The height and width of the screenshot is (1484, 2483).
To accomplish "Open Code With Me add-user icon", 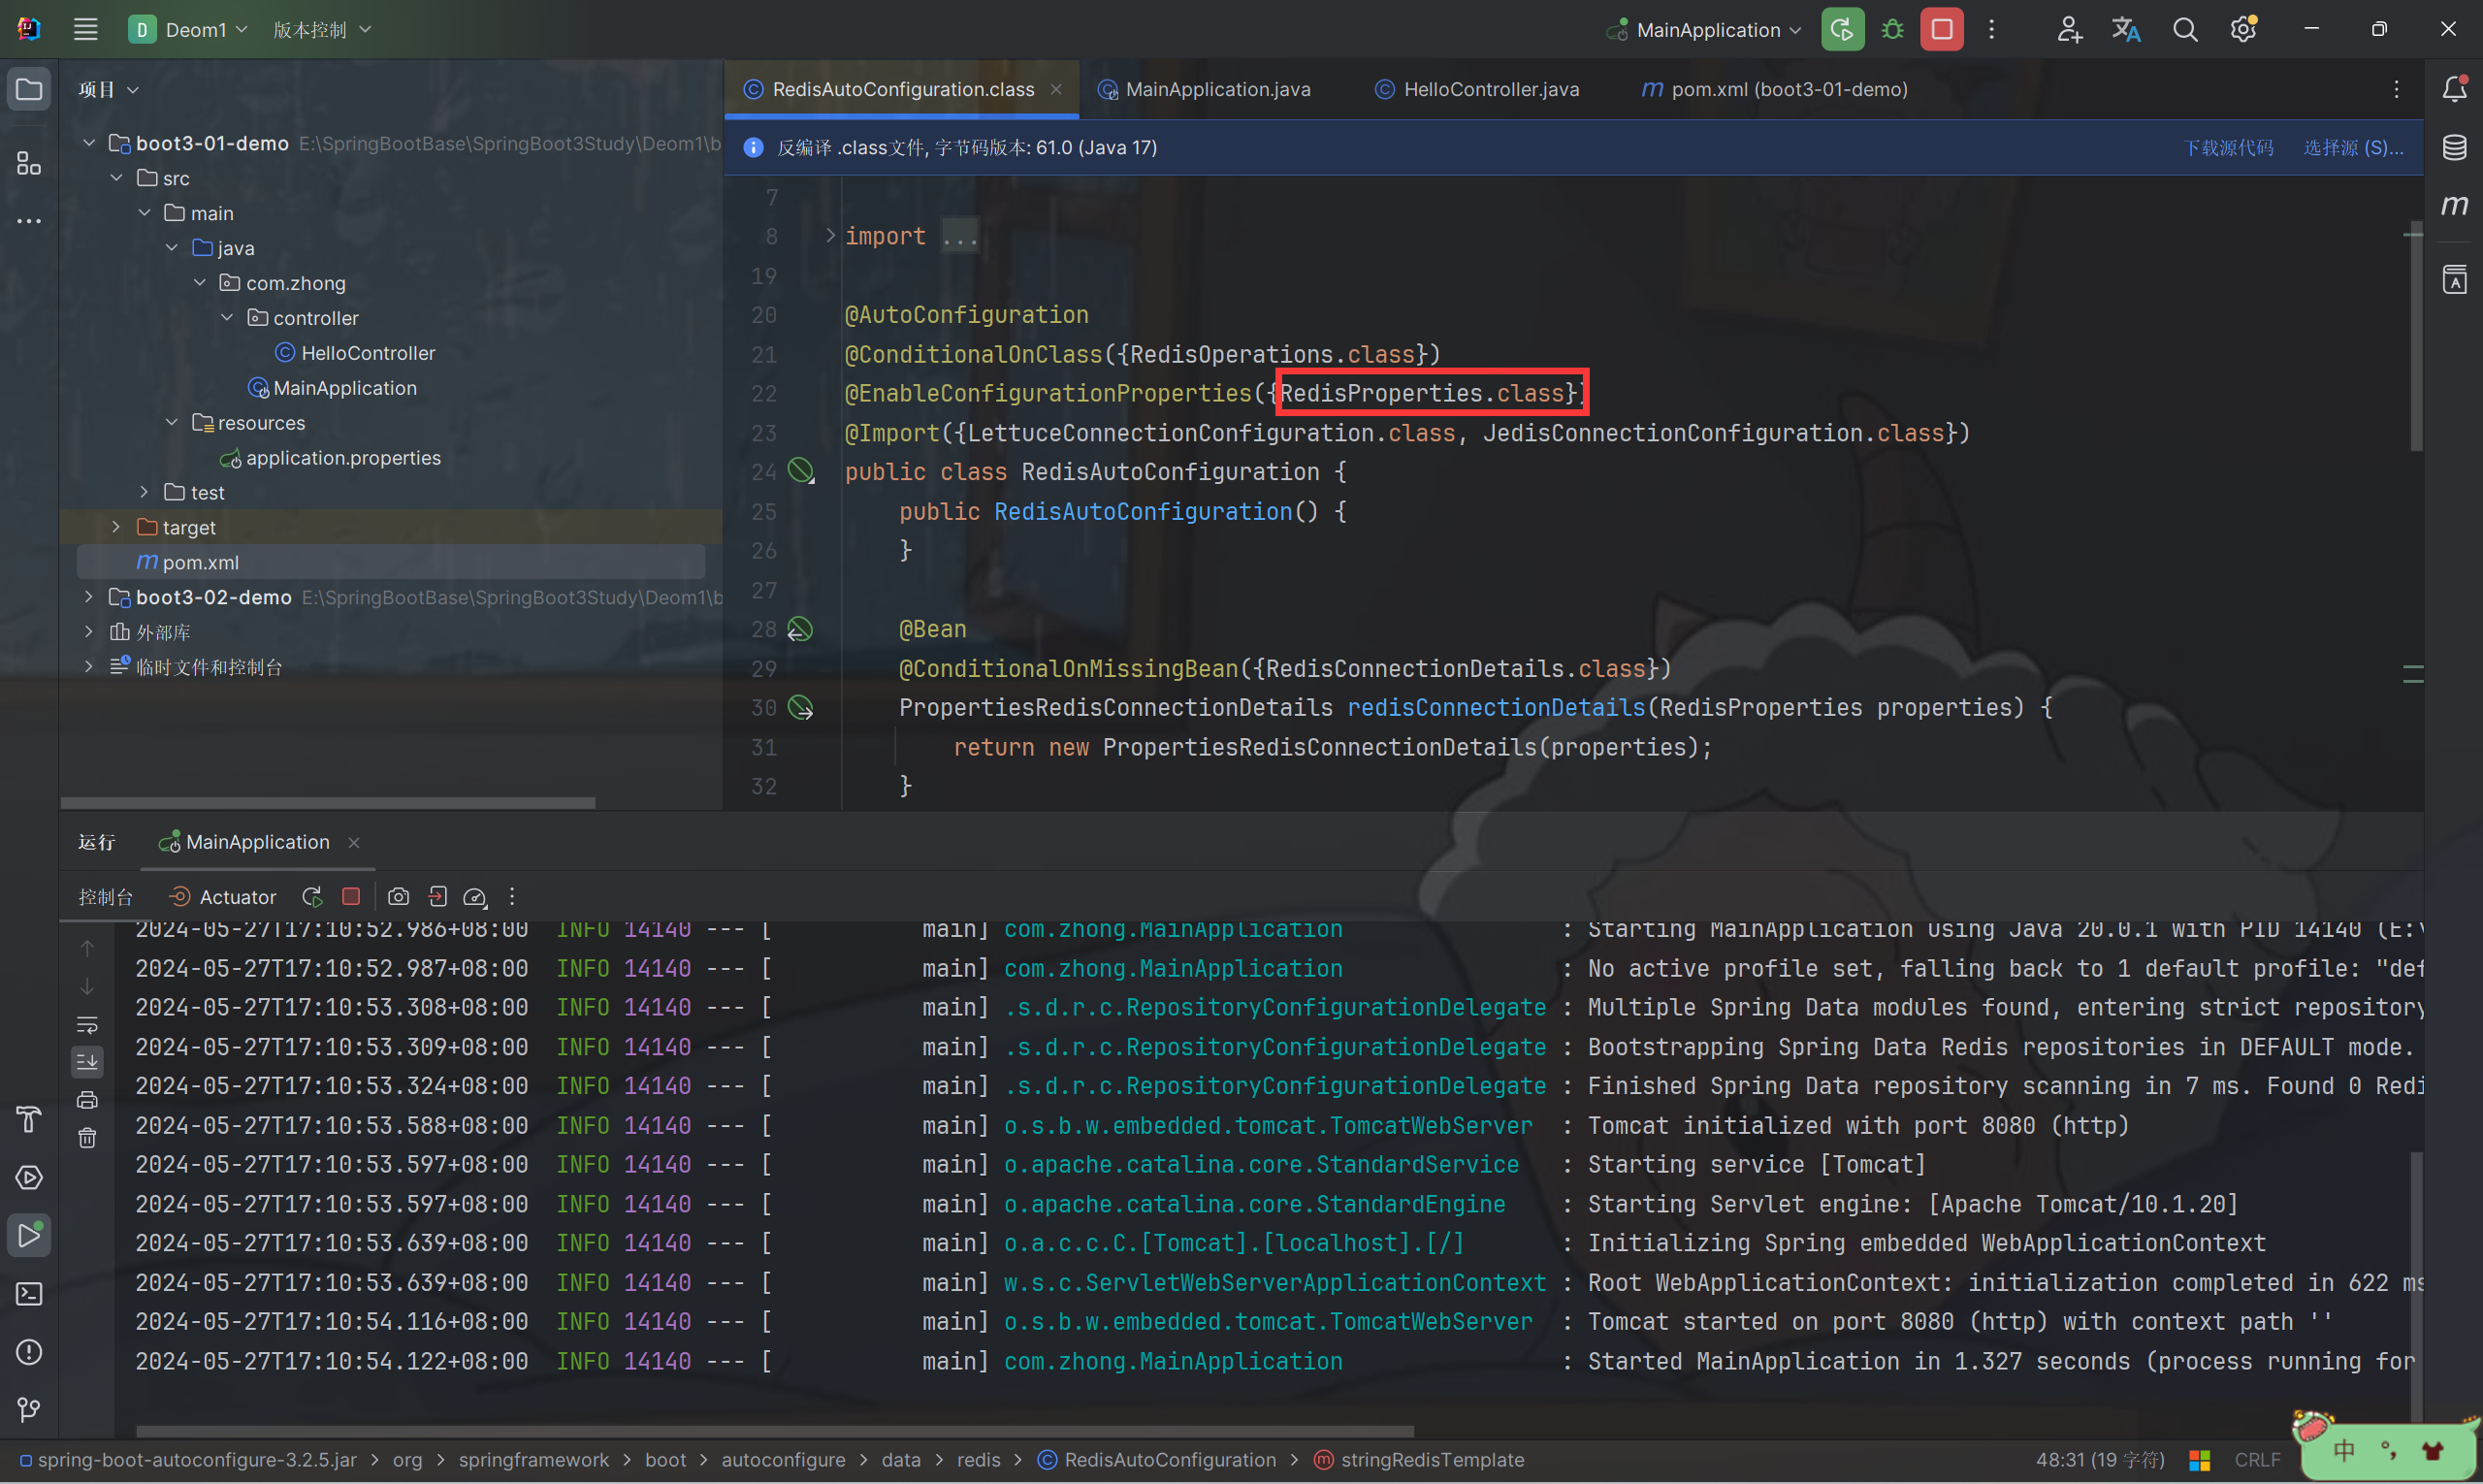I will click(x=2069, y=29).
